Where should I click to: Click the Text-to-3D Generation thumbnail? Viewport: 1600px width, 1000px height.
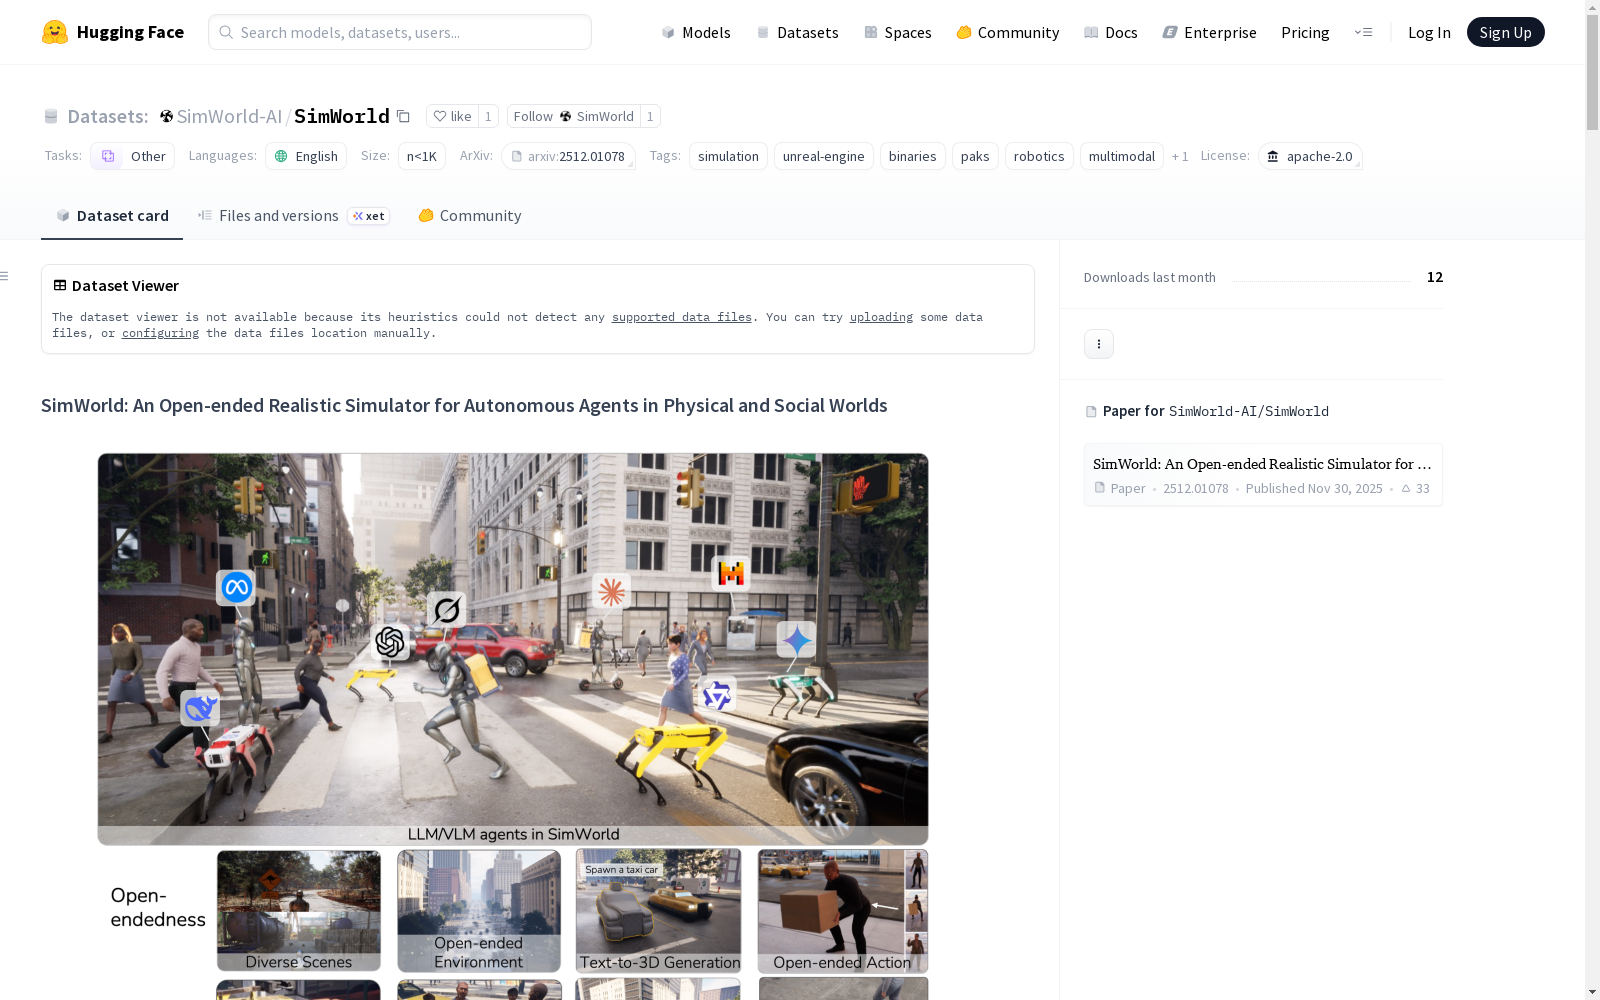(659, 911)
